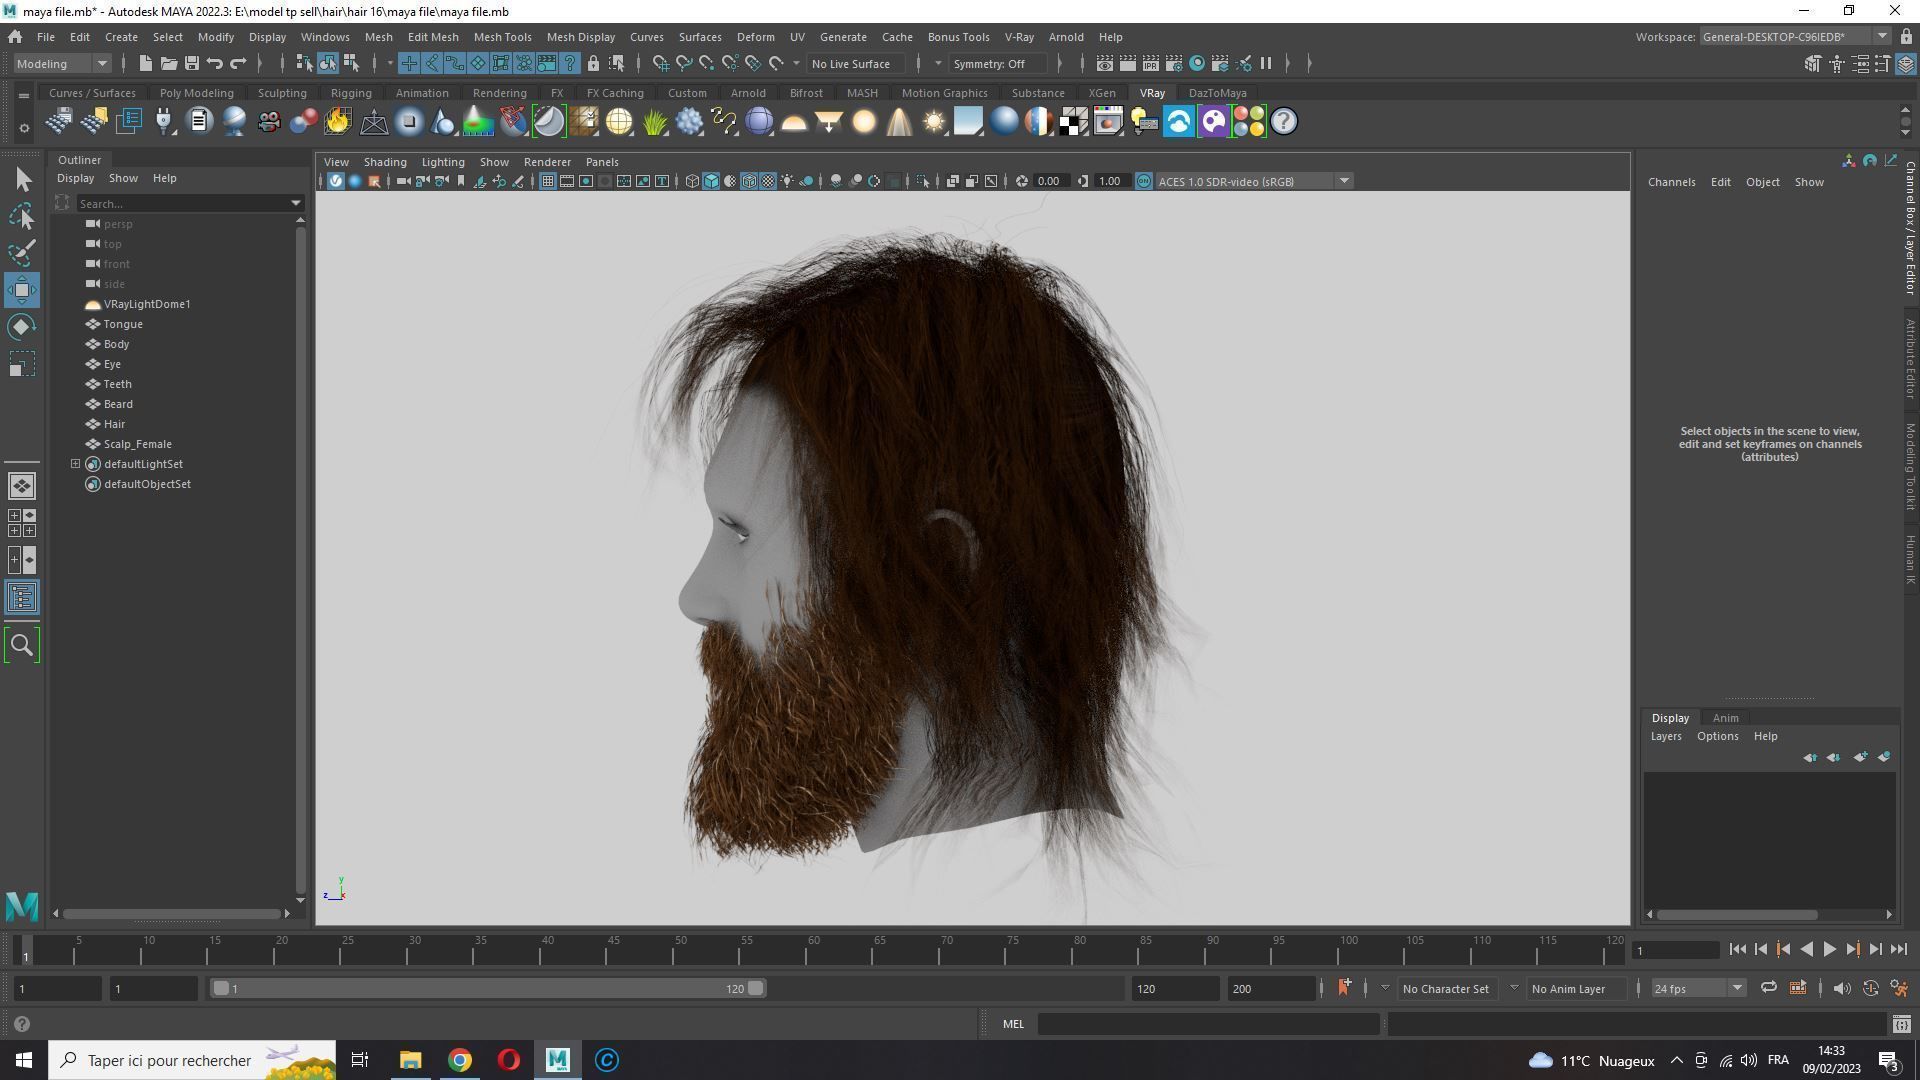Click the Outliner search field
The image size is (1920, 1080).
click(x=182, y=204)
